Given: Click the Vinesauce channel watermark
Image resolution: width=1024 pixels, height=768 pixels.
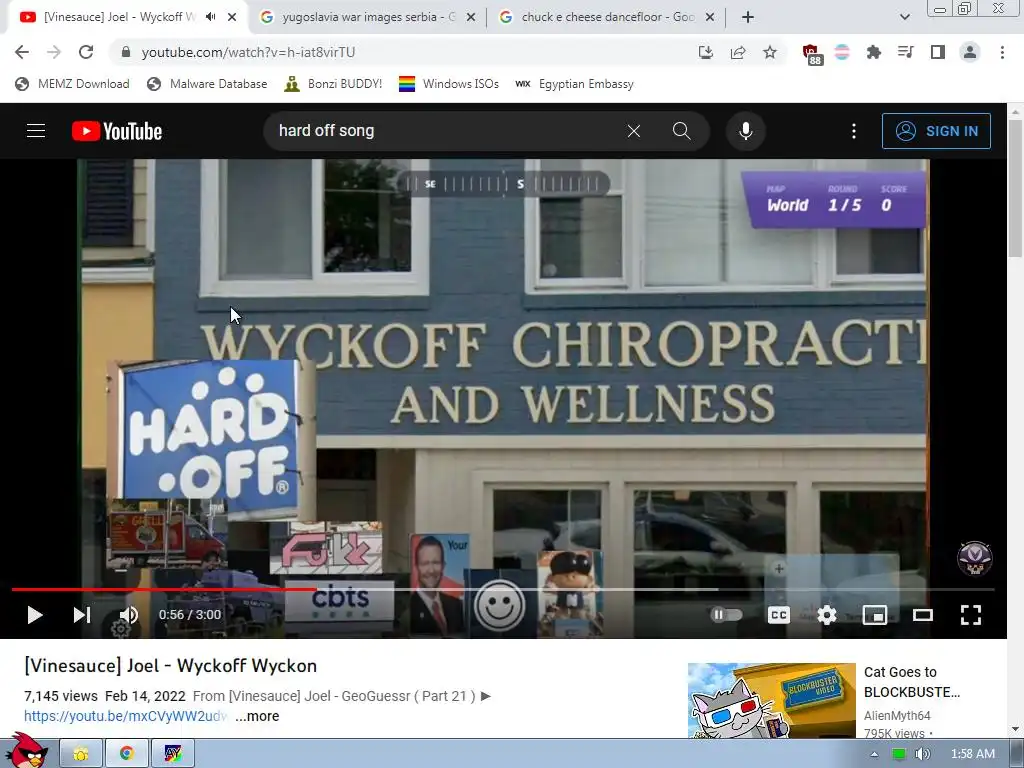Looking at the screenshot, I should pyautogui.click(x=974, y=558).
